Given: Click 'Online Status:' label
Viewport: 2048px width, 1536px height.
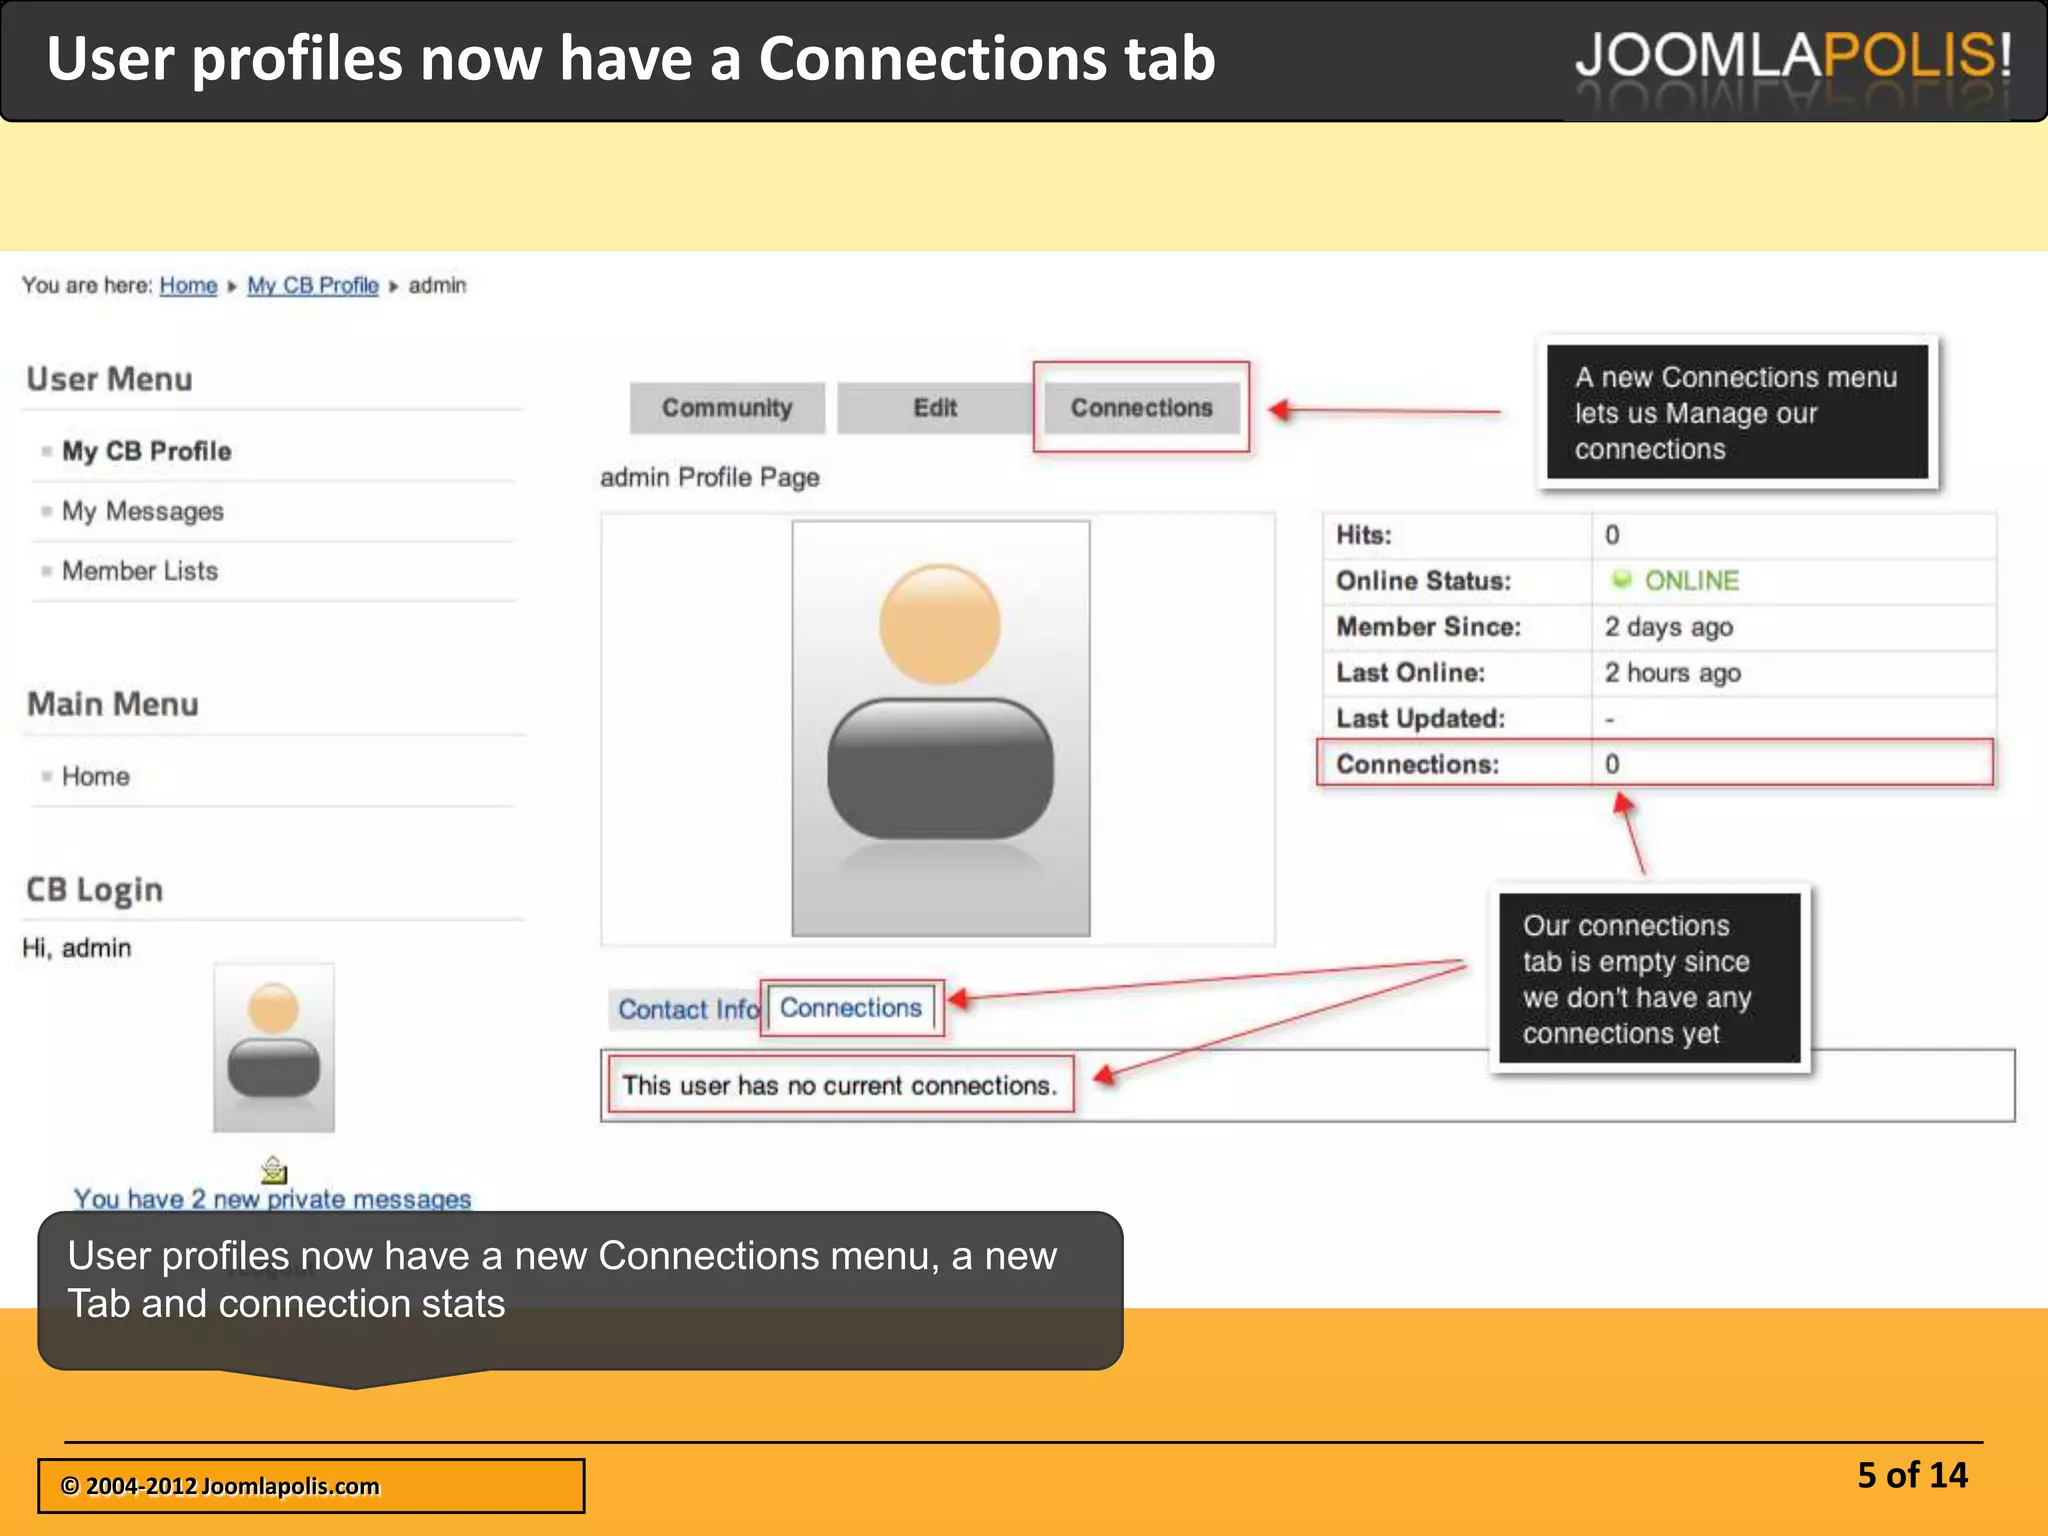Looking at the screenshot, I should (x=1424, y=581).
